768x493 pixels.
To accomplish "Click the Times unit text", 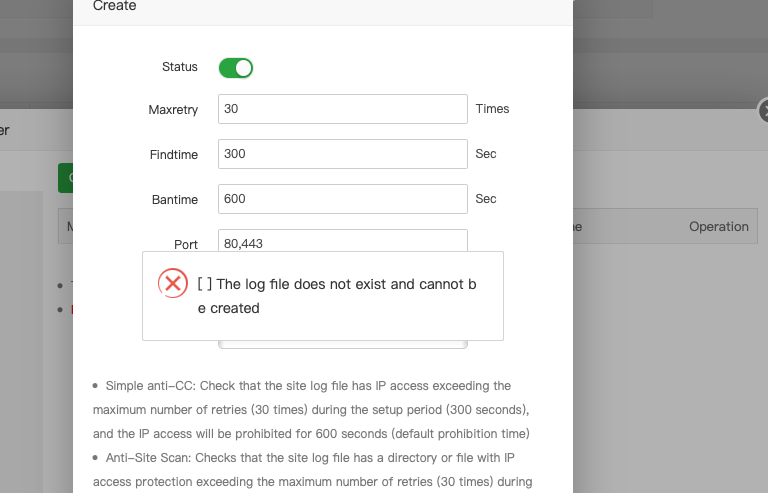I will 492,109.
